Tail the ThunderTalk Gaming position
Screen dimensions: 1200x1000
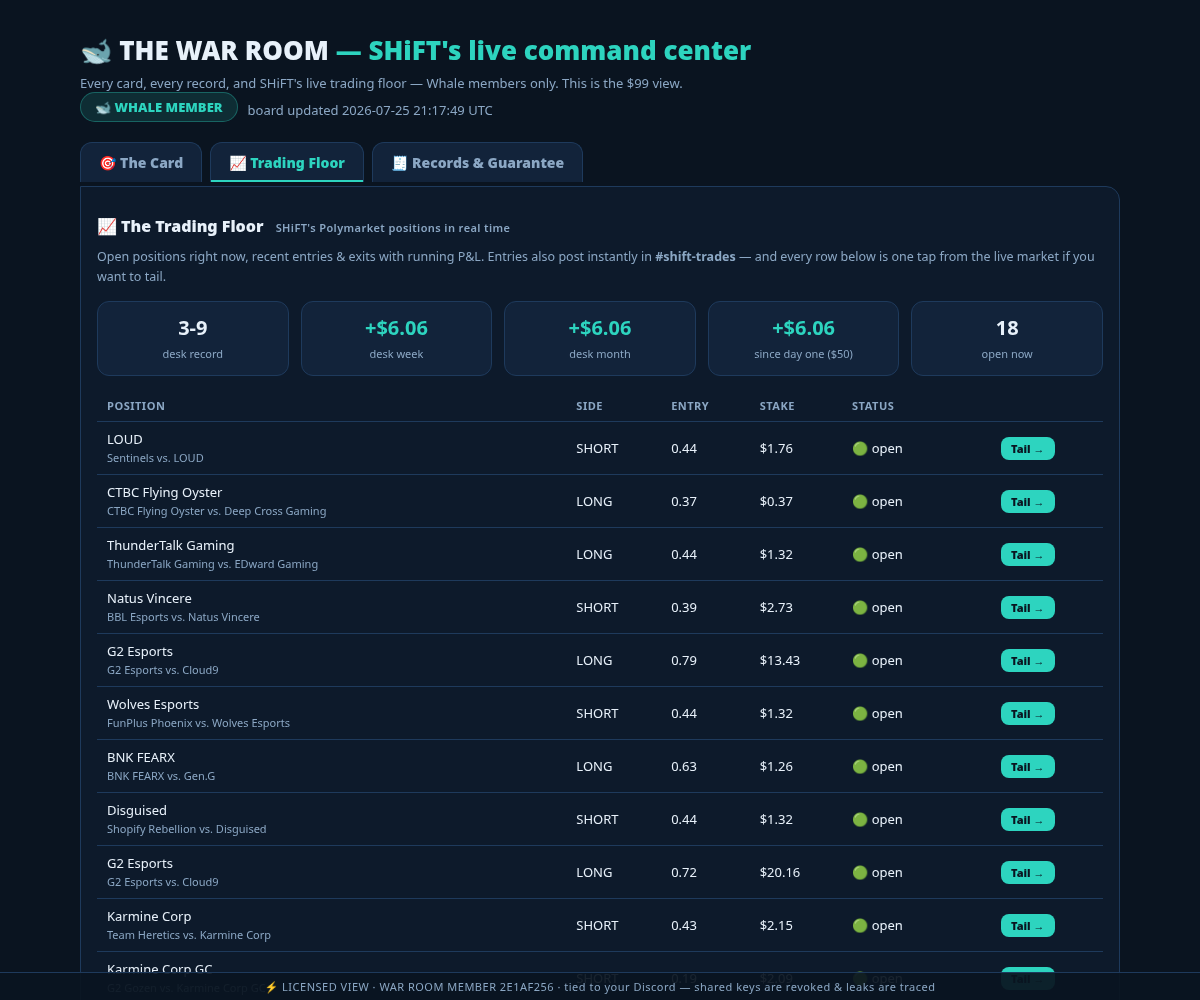pos(1027,555)
